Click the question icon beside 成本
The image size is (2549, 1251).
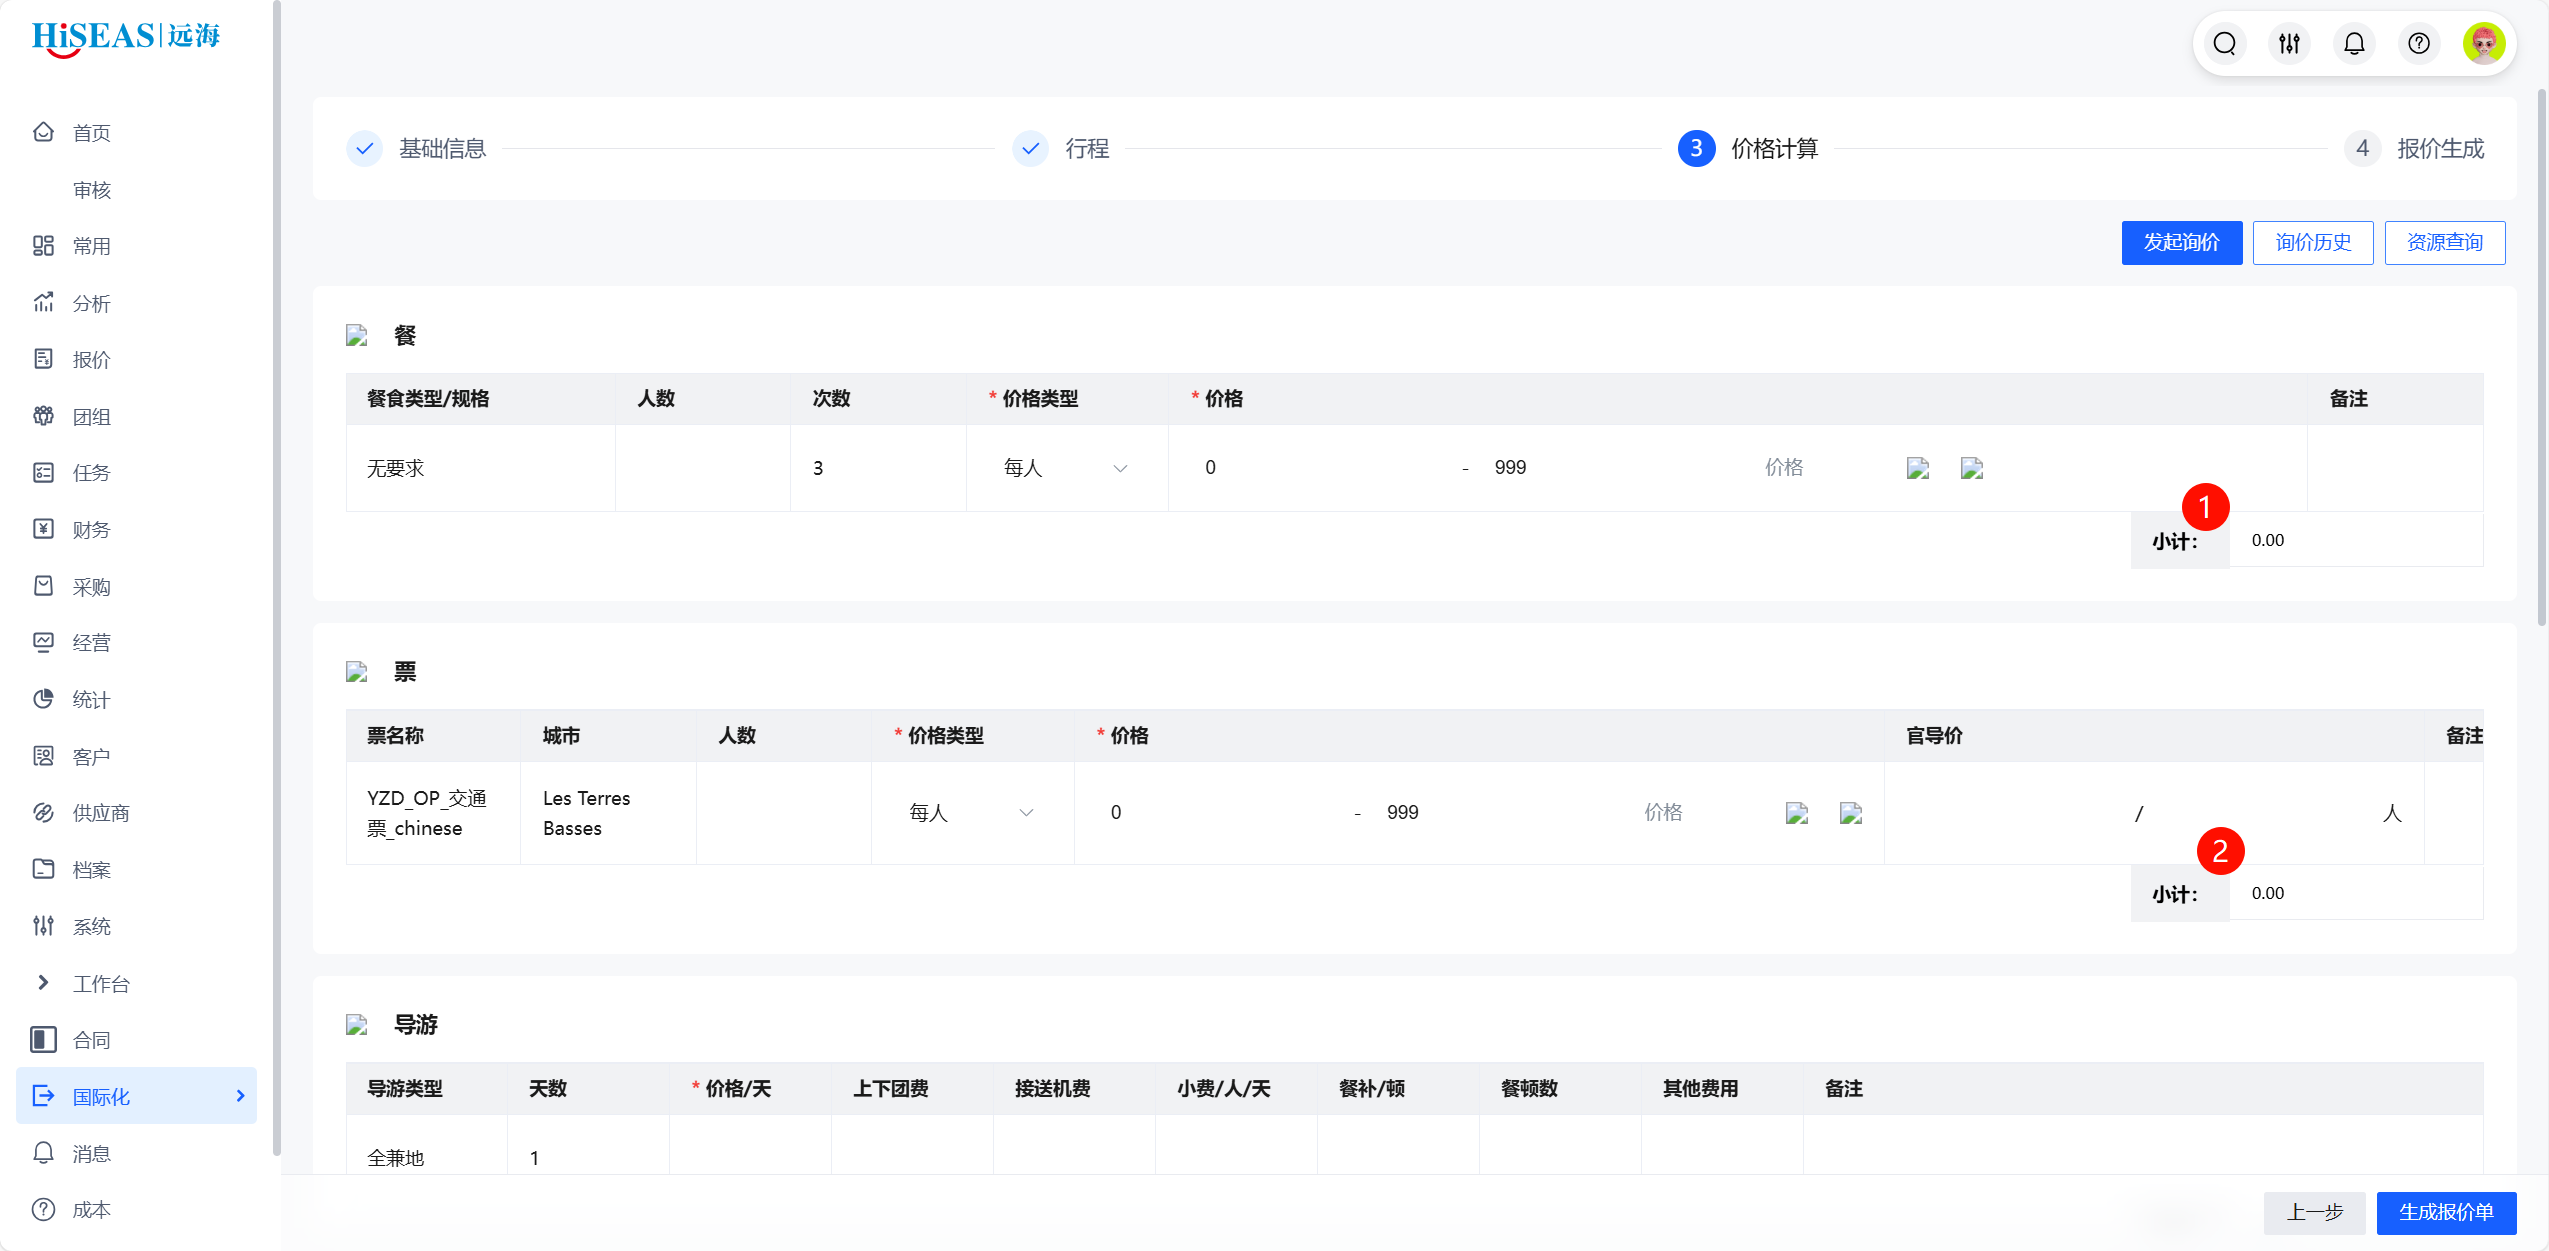[43, 1210]
